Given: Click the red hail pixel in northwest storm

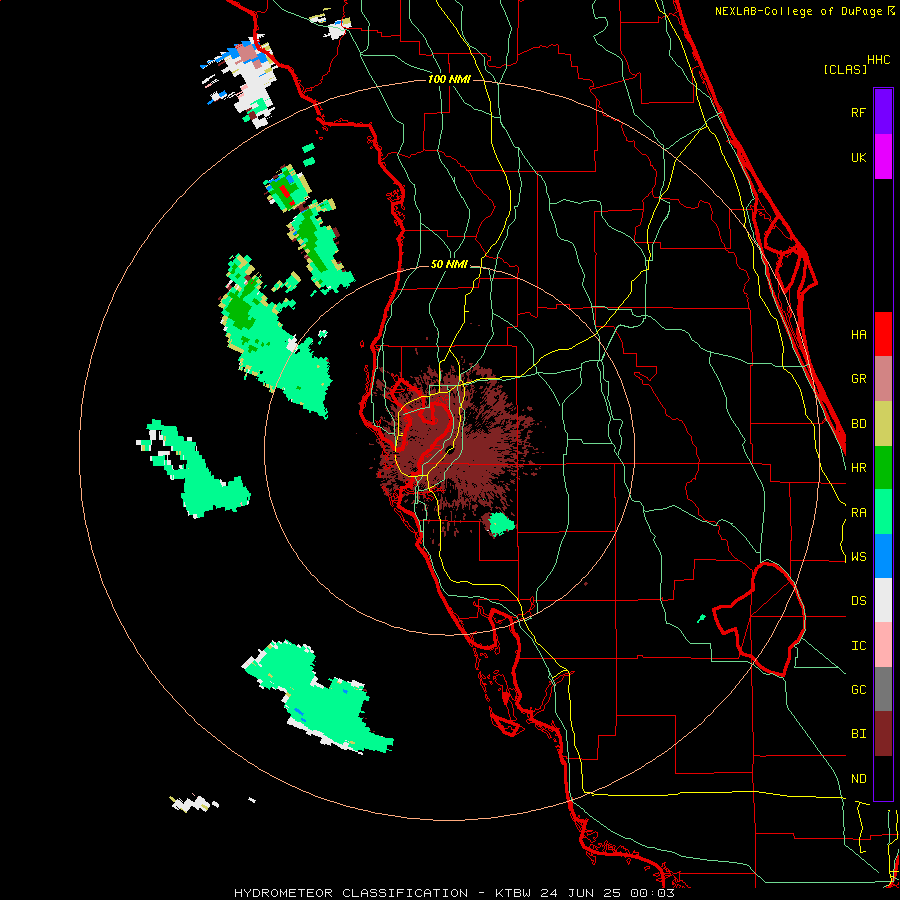Looking at the screenshot, I should (285, 192).
